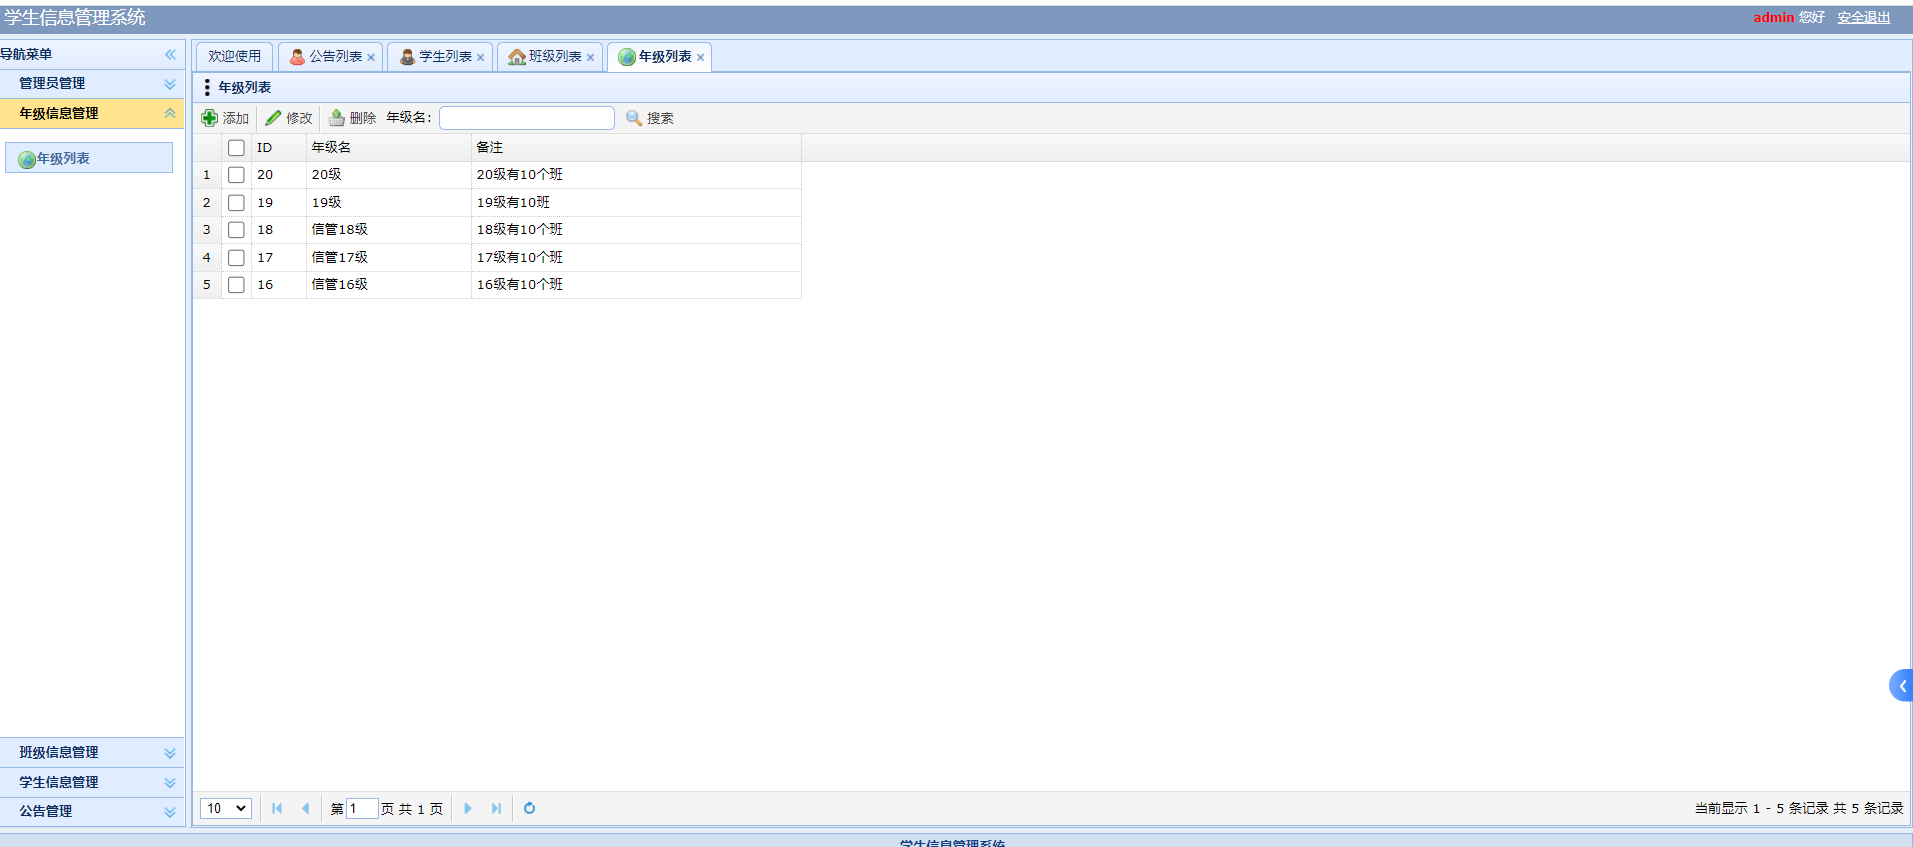
Task: Click the 安全退出 logout link
Action: coord(1864,17)
